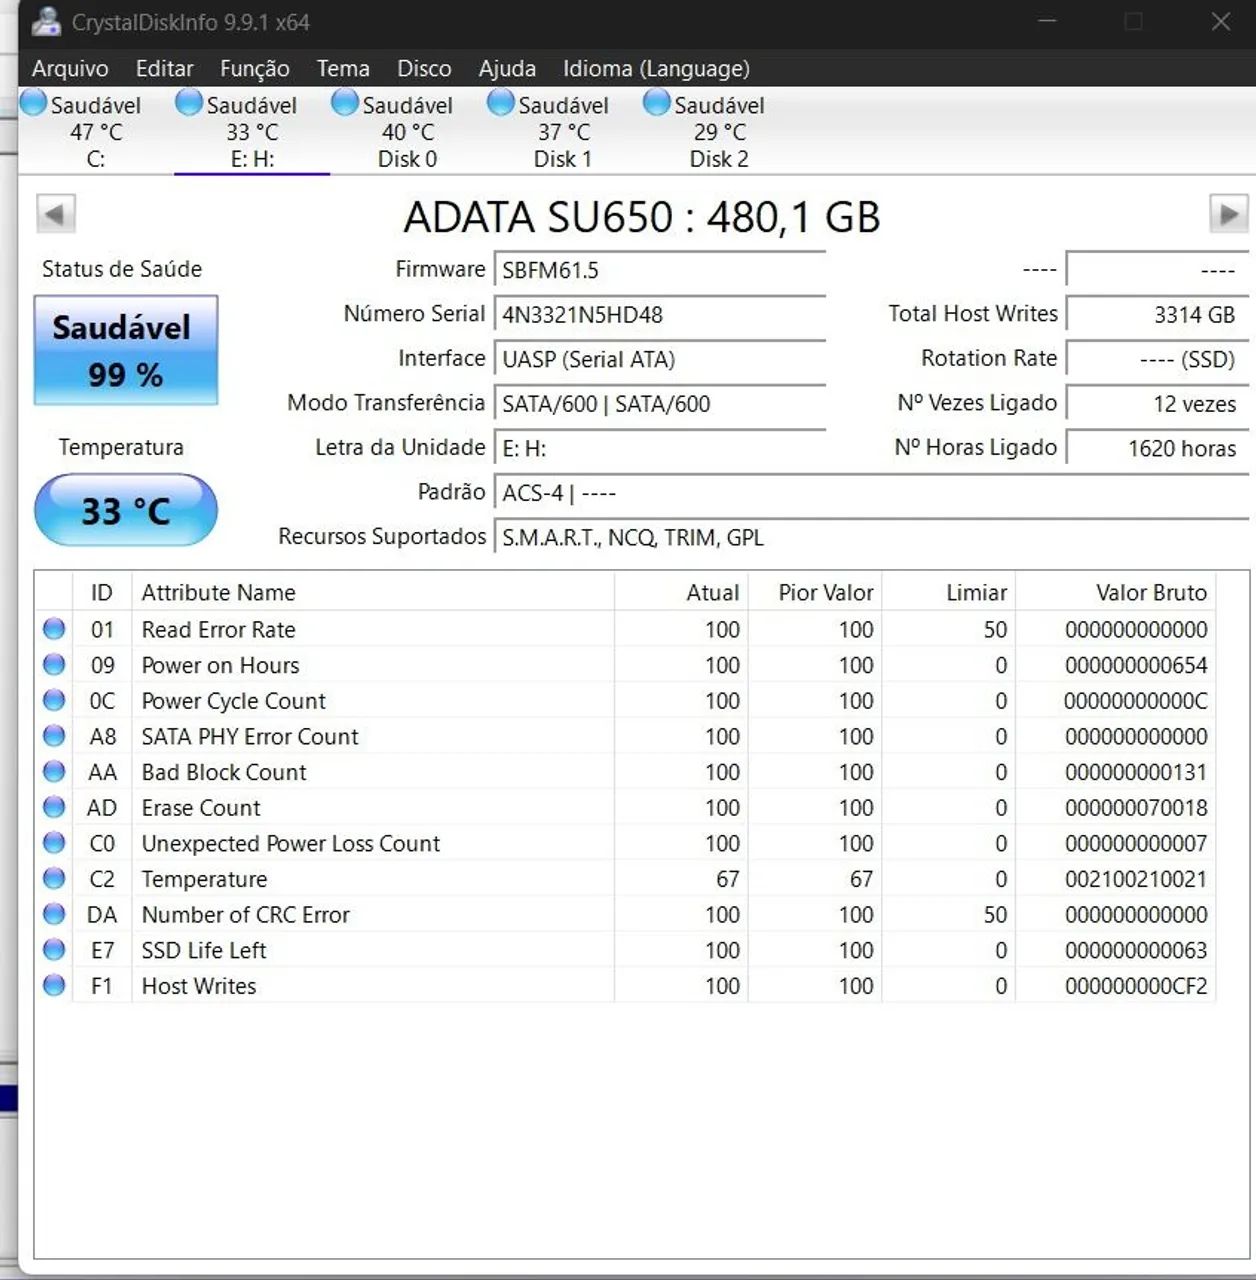This screenshot has height=1280, width=1256.
Task: Click Total Host Writes value 3314 GB
Action: tap(1157, 314)
